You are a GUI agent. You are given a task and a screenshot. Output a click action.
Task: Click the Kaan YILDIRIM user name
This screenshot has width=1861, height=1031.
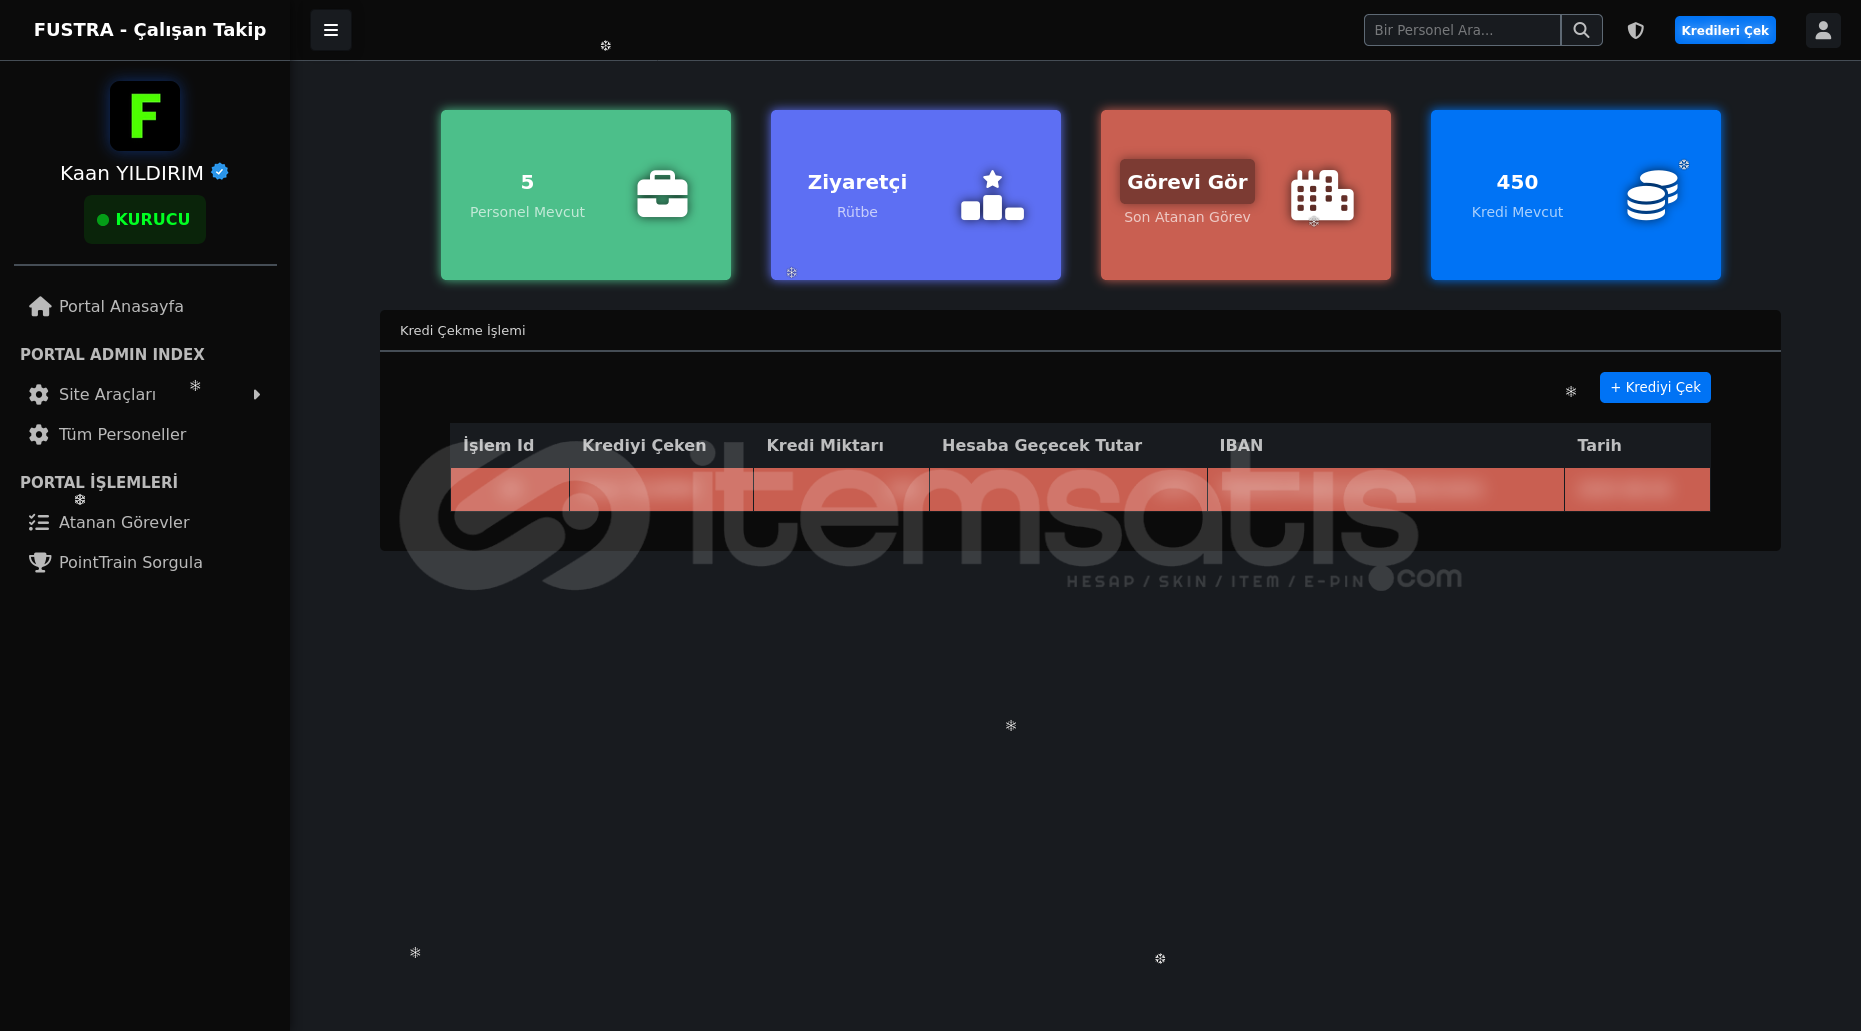(132, 173)
